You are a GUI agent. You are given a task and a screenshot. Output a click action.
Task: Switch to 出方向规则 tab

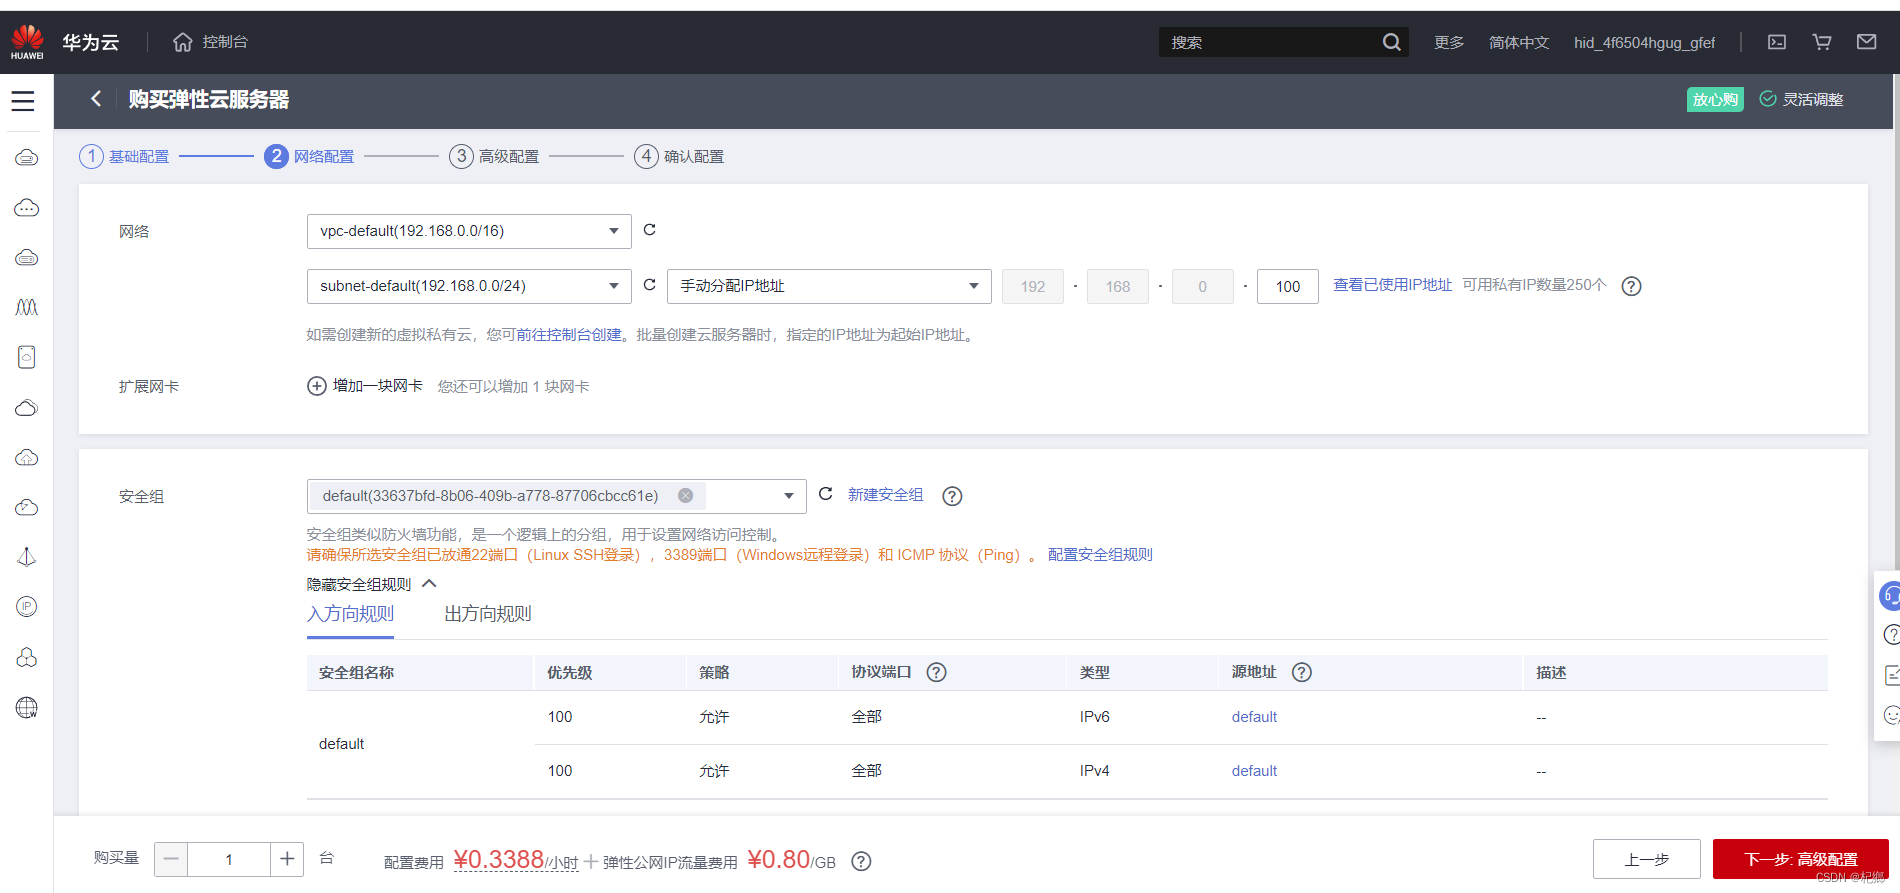488,615
